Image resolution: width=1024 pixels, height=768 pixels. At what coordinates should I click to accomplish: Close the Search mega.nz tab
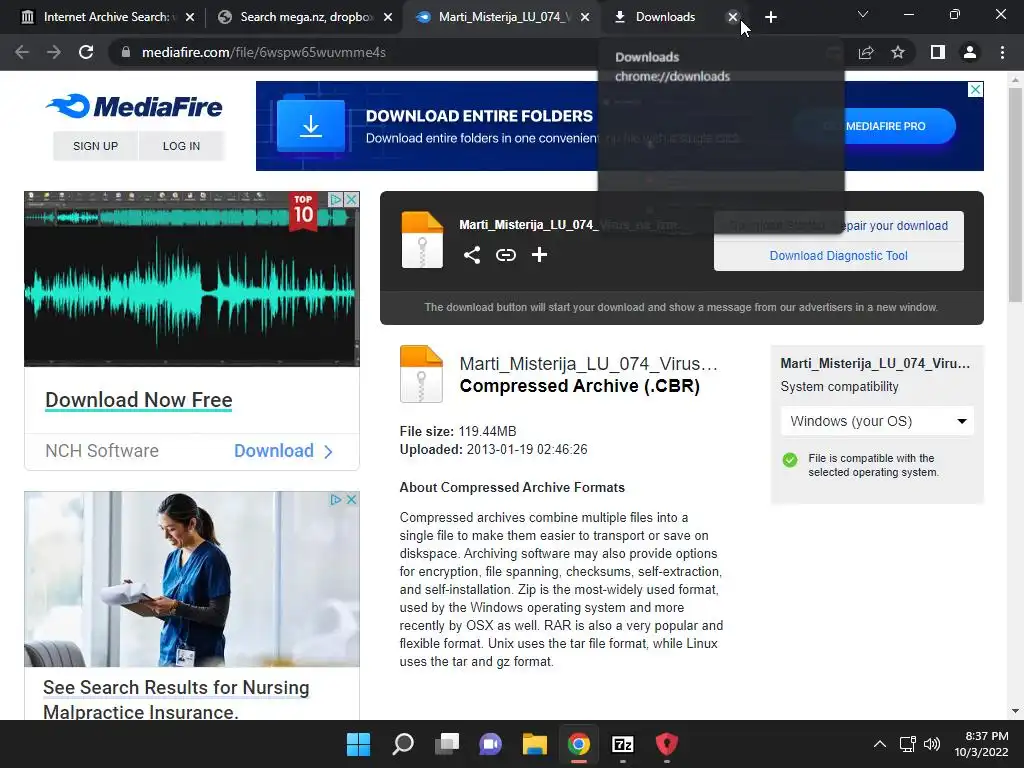click(388, 17)
